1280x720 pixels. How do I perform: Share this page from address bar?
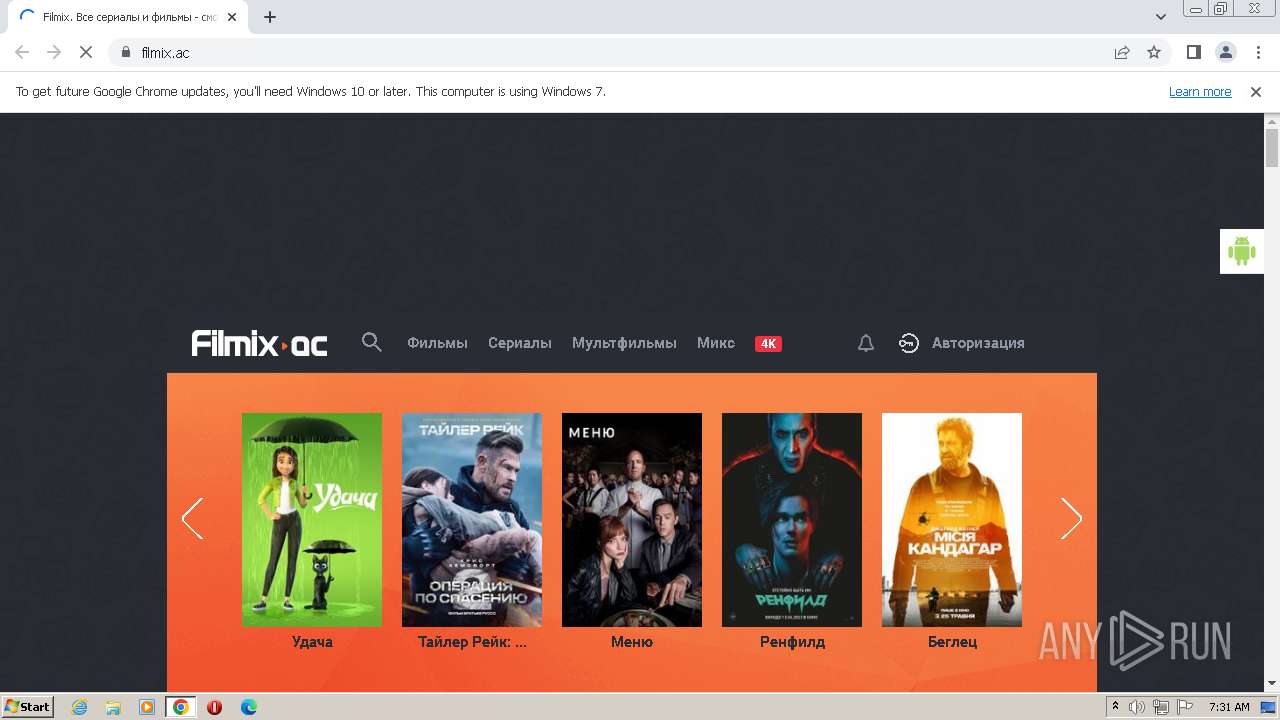1122,52
